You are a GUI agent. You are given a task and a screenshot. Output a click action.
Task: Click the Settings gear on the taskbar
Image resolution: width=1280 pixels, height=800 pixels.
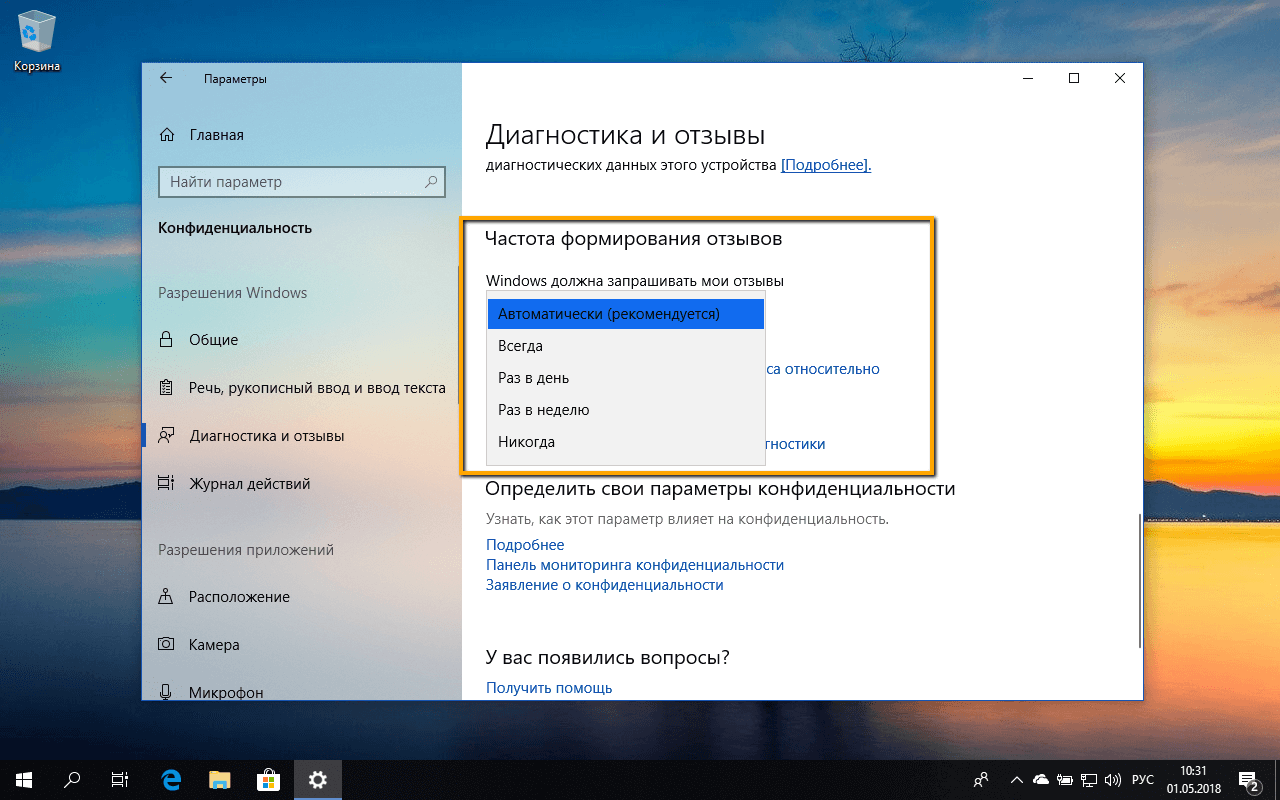point(318,780)
